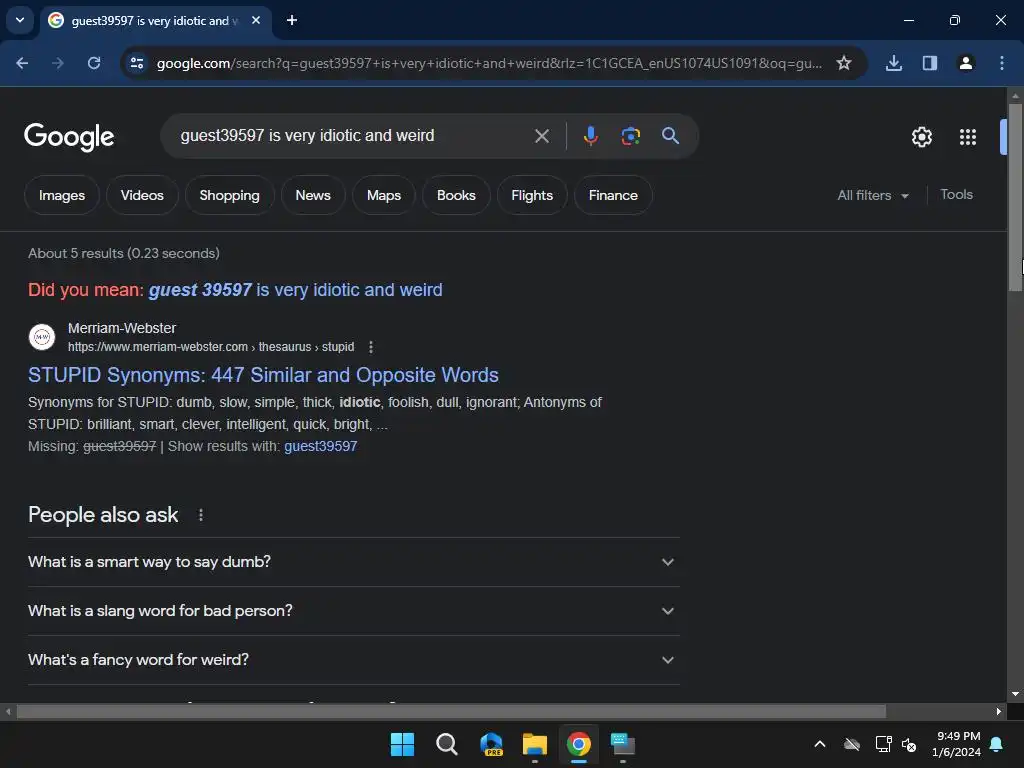1024x768 pixels.
Task: Switch to the Videos filter
Action: (142, 195)
